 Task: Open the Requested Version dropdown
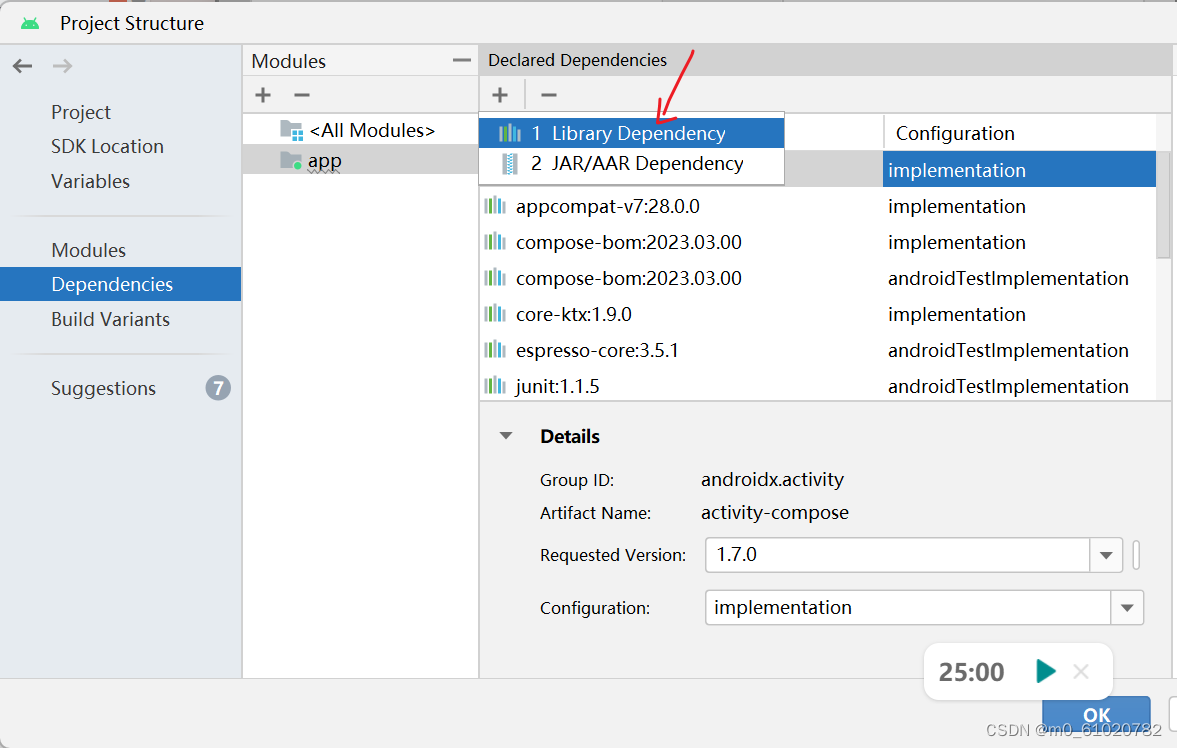point(1106,555)
